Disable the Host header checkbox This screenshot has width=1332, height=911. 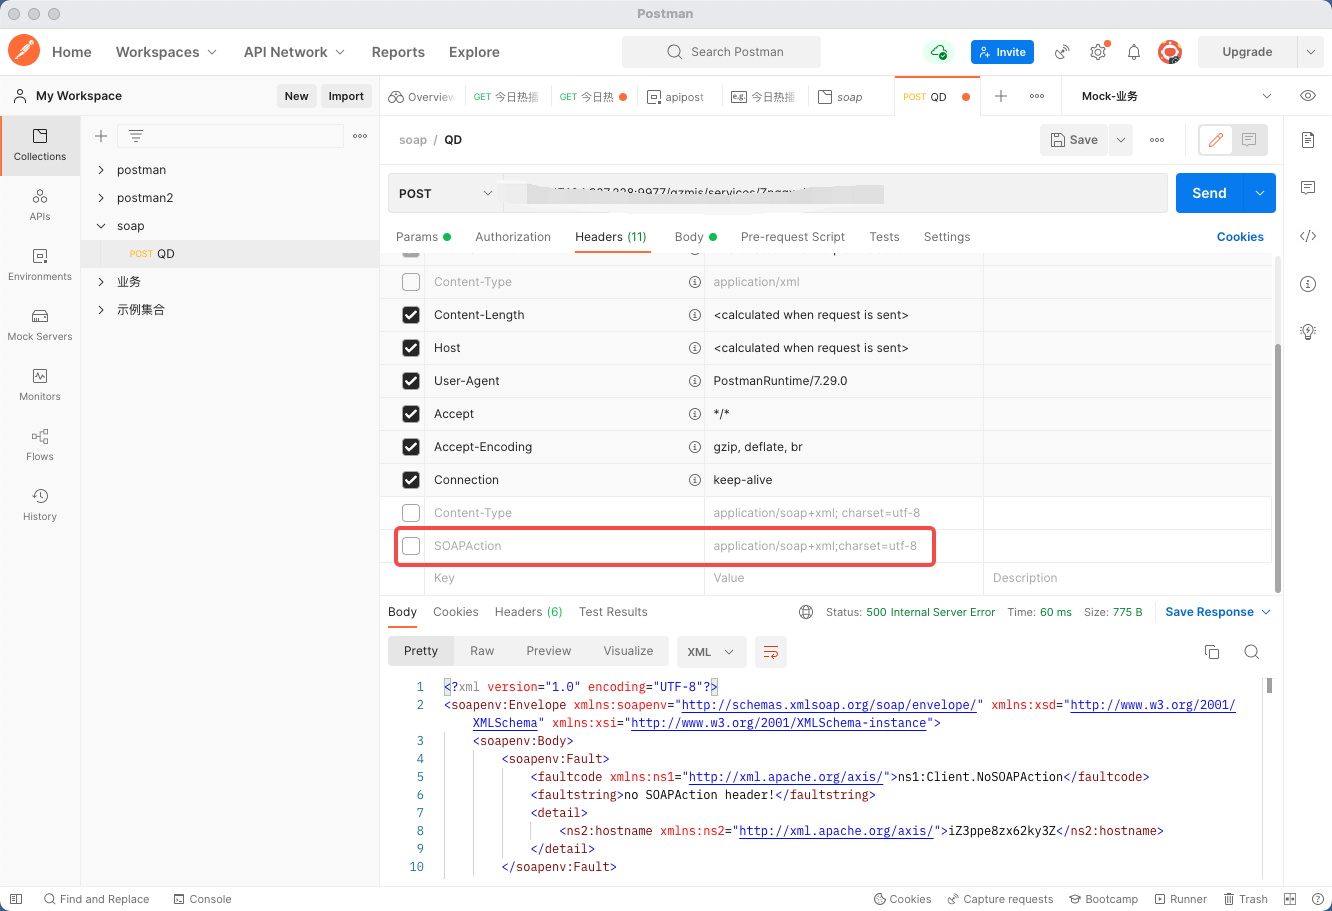[411, 347]
